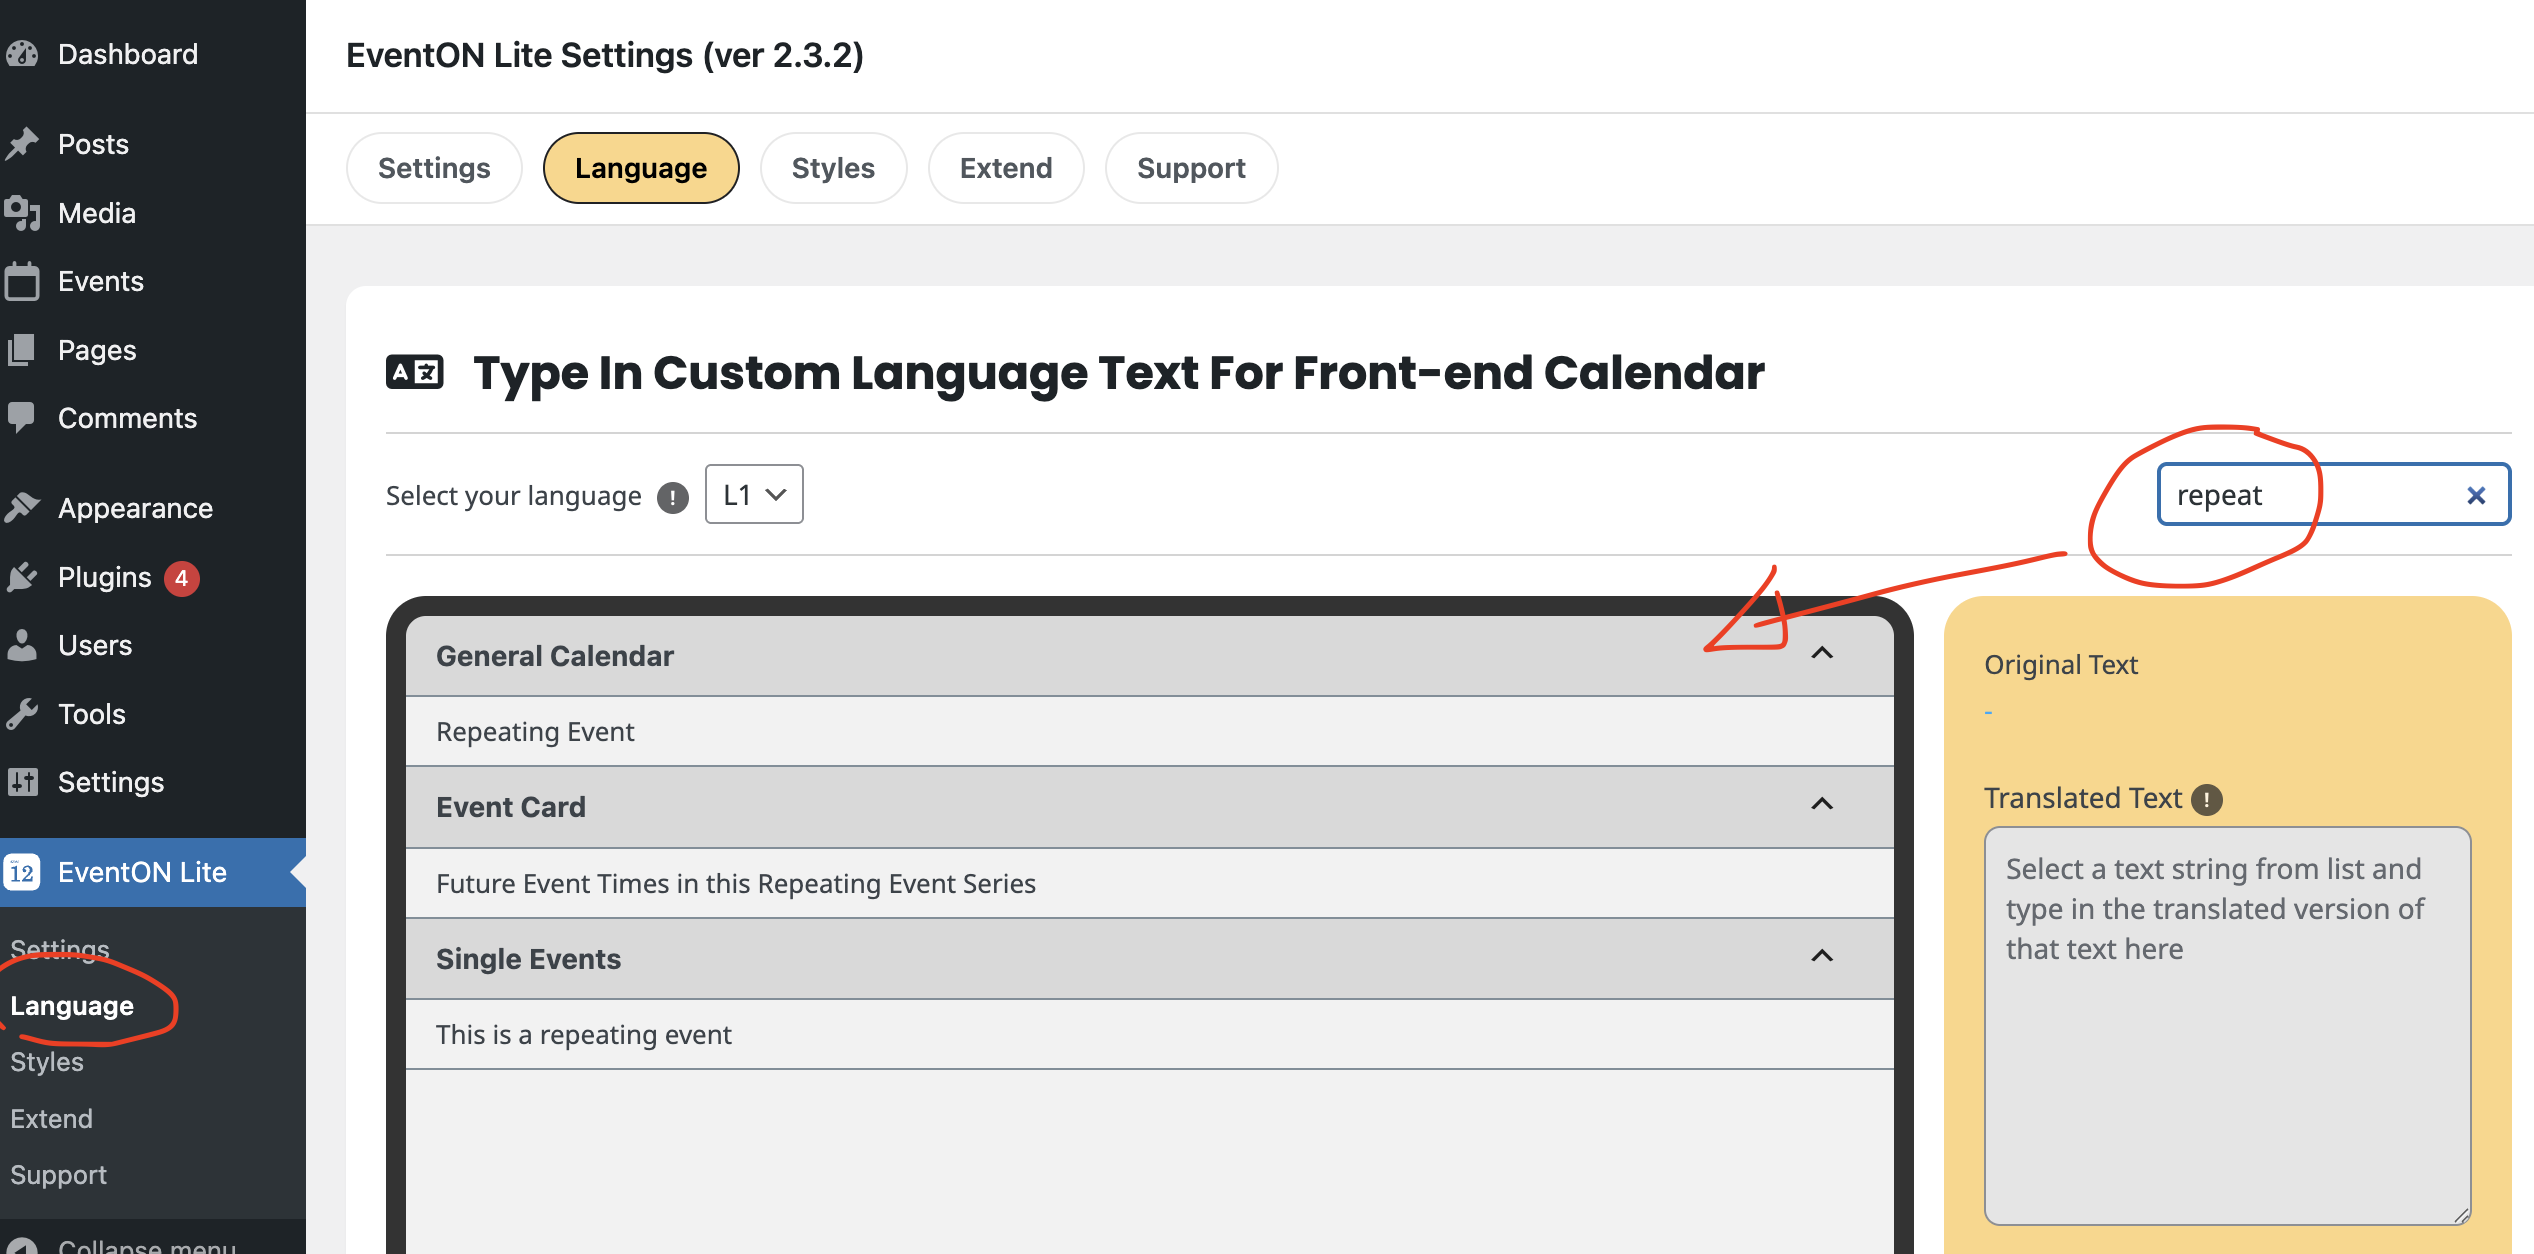
Task: Click the Events calendar icon
Action: click(22, 281)
